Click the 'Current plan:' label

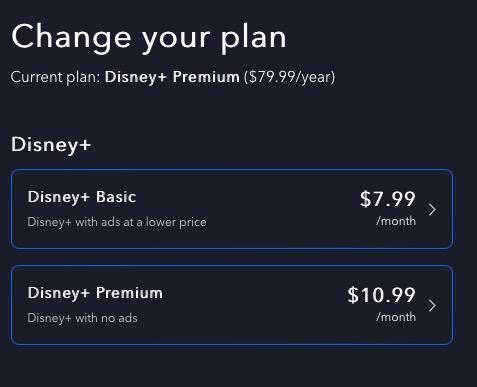coord(56,77)
